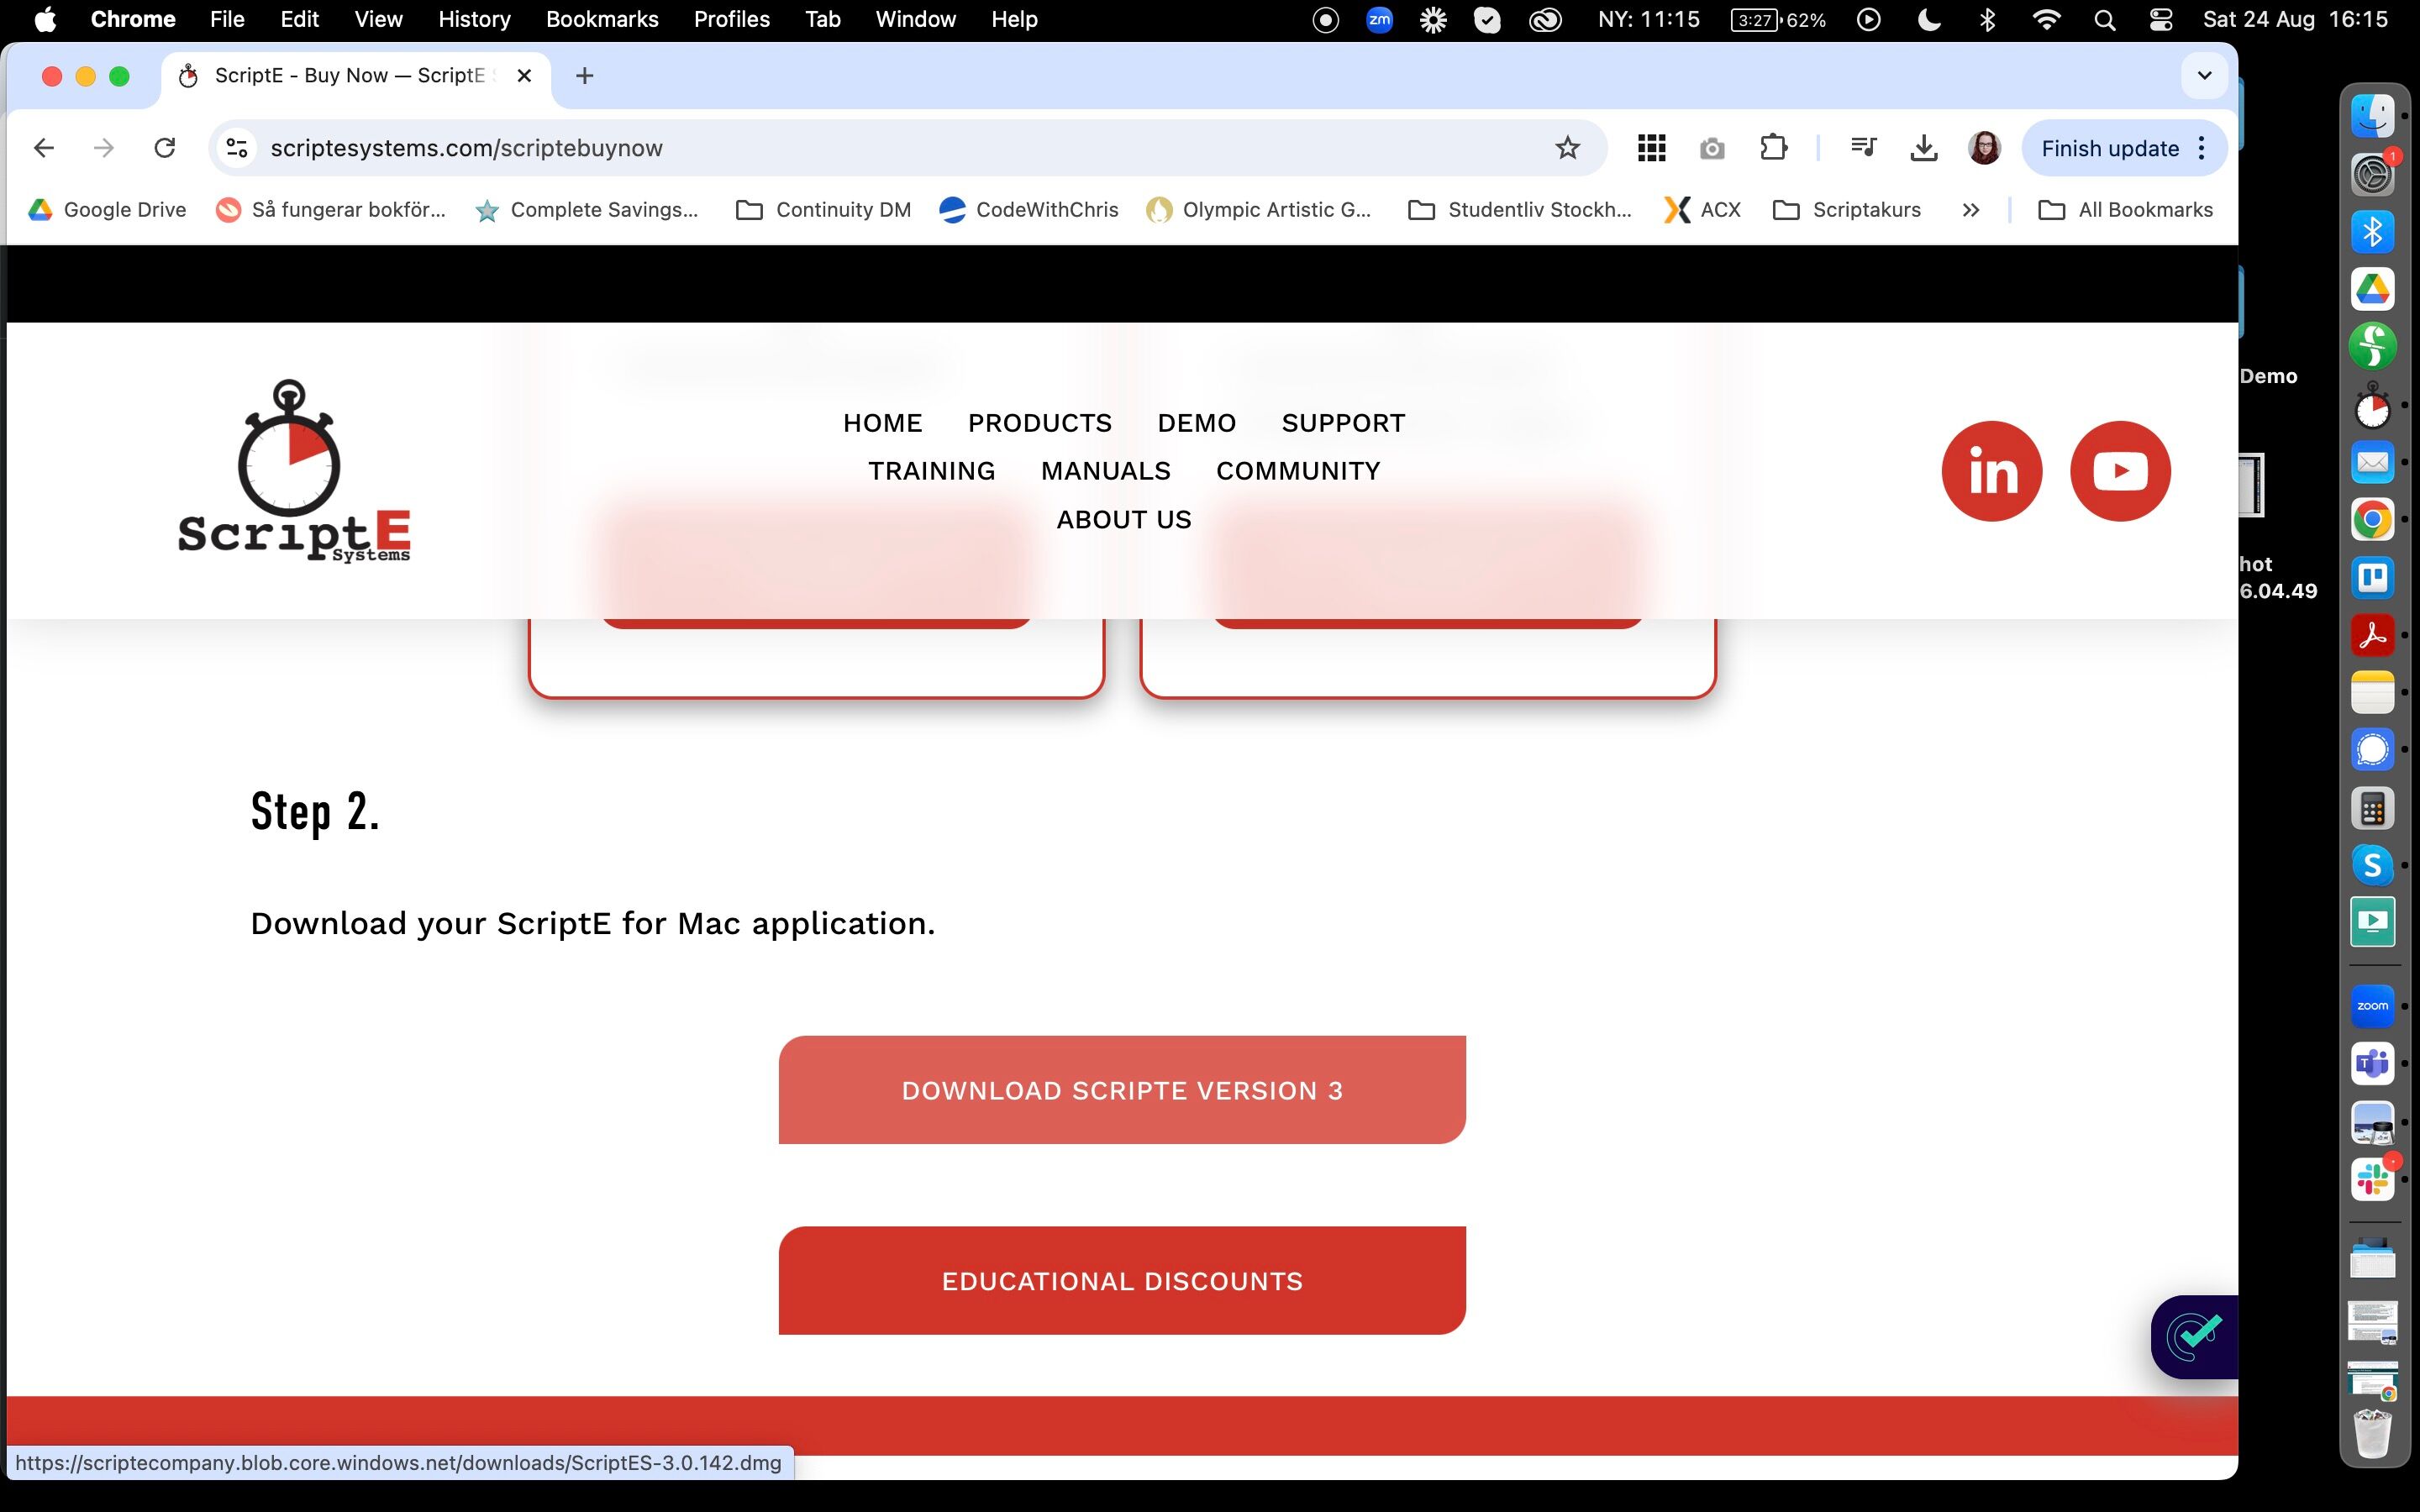Bookmark this page with star icon
The image size is (2420, 1512).
click(x=1567, y=148)
